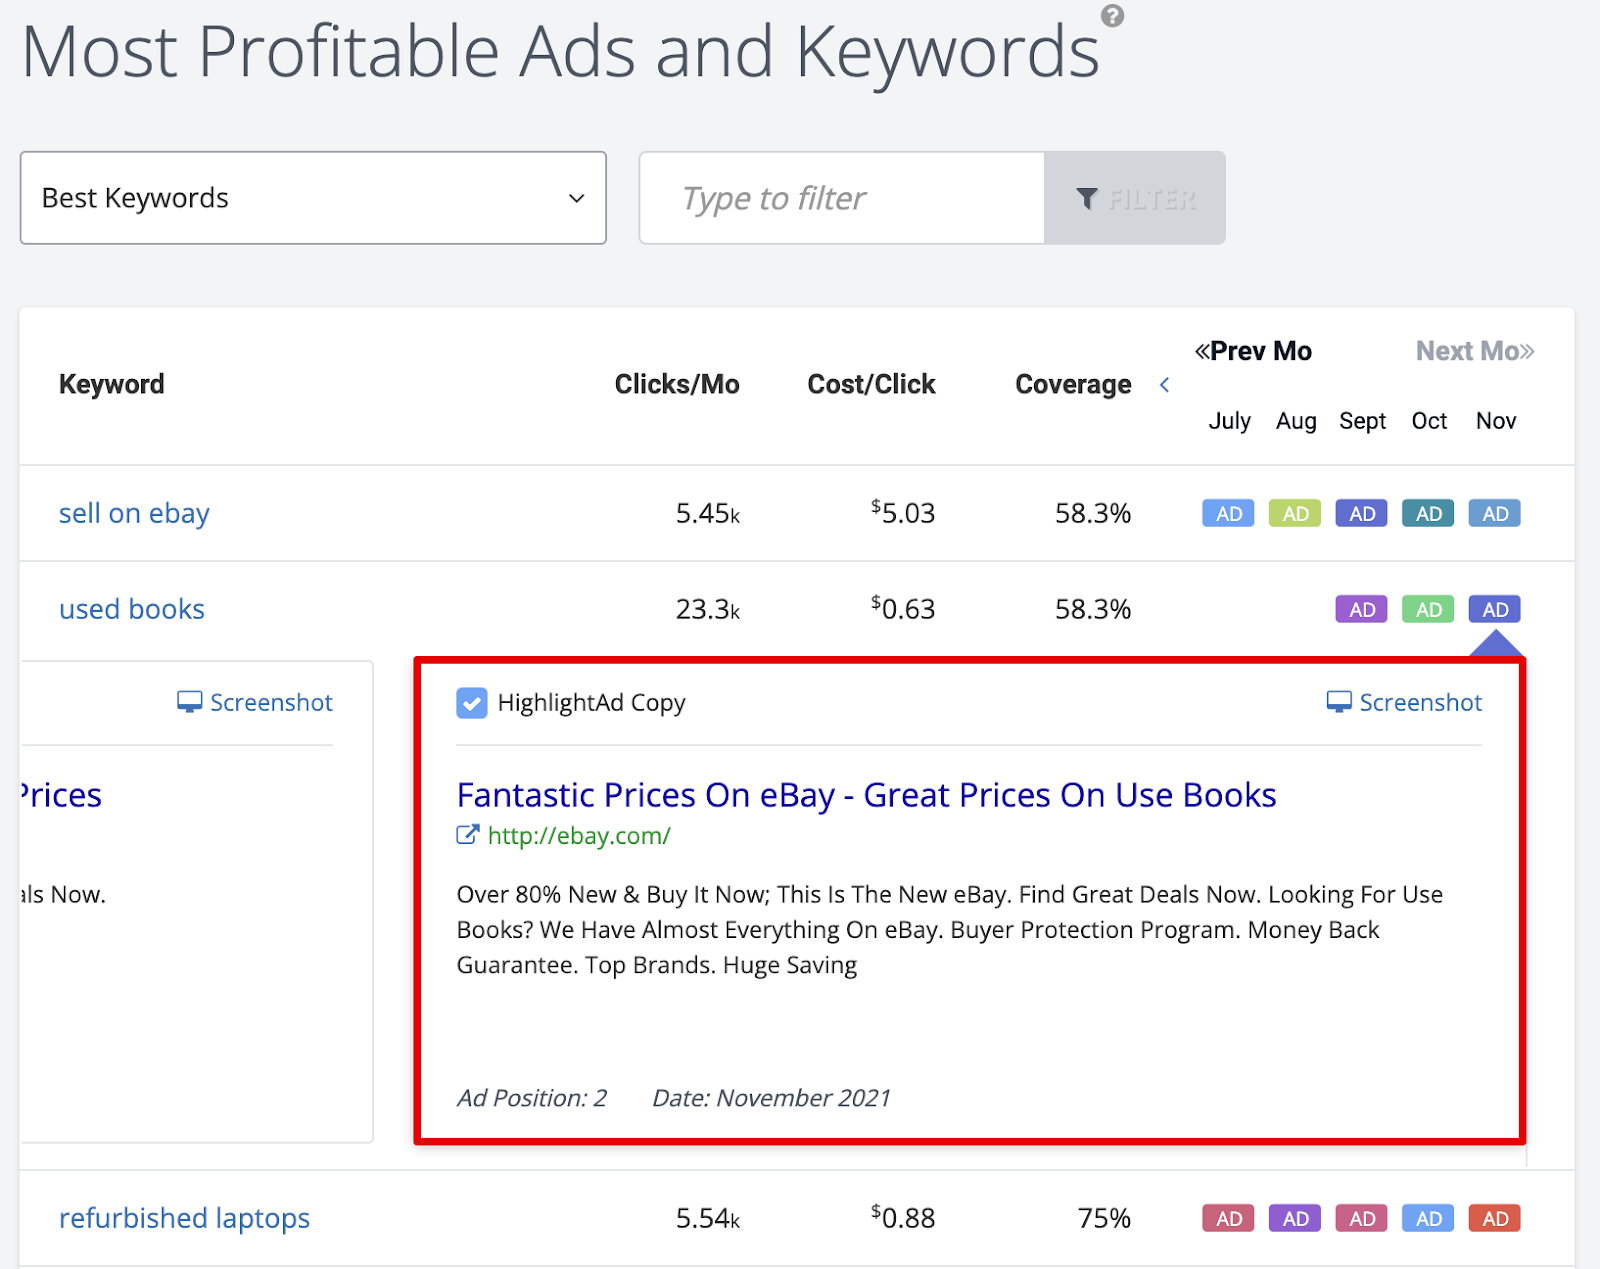Click the chevron next to Coverage
1600x1269 pixels.
1164,385
